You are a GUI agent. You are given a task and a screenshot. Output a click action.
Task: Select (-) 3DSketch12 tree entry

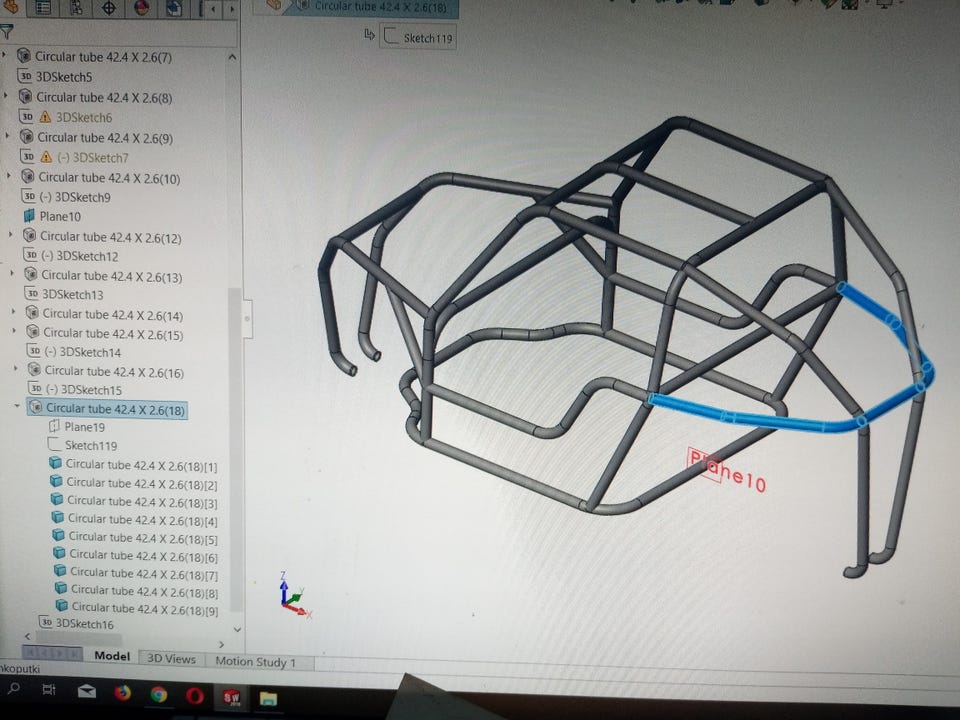[80, 257]
